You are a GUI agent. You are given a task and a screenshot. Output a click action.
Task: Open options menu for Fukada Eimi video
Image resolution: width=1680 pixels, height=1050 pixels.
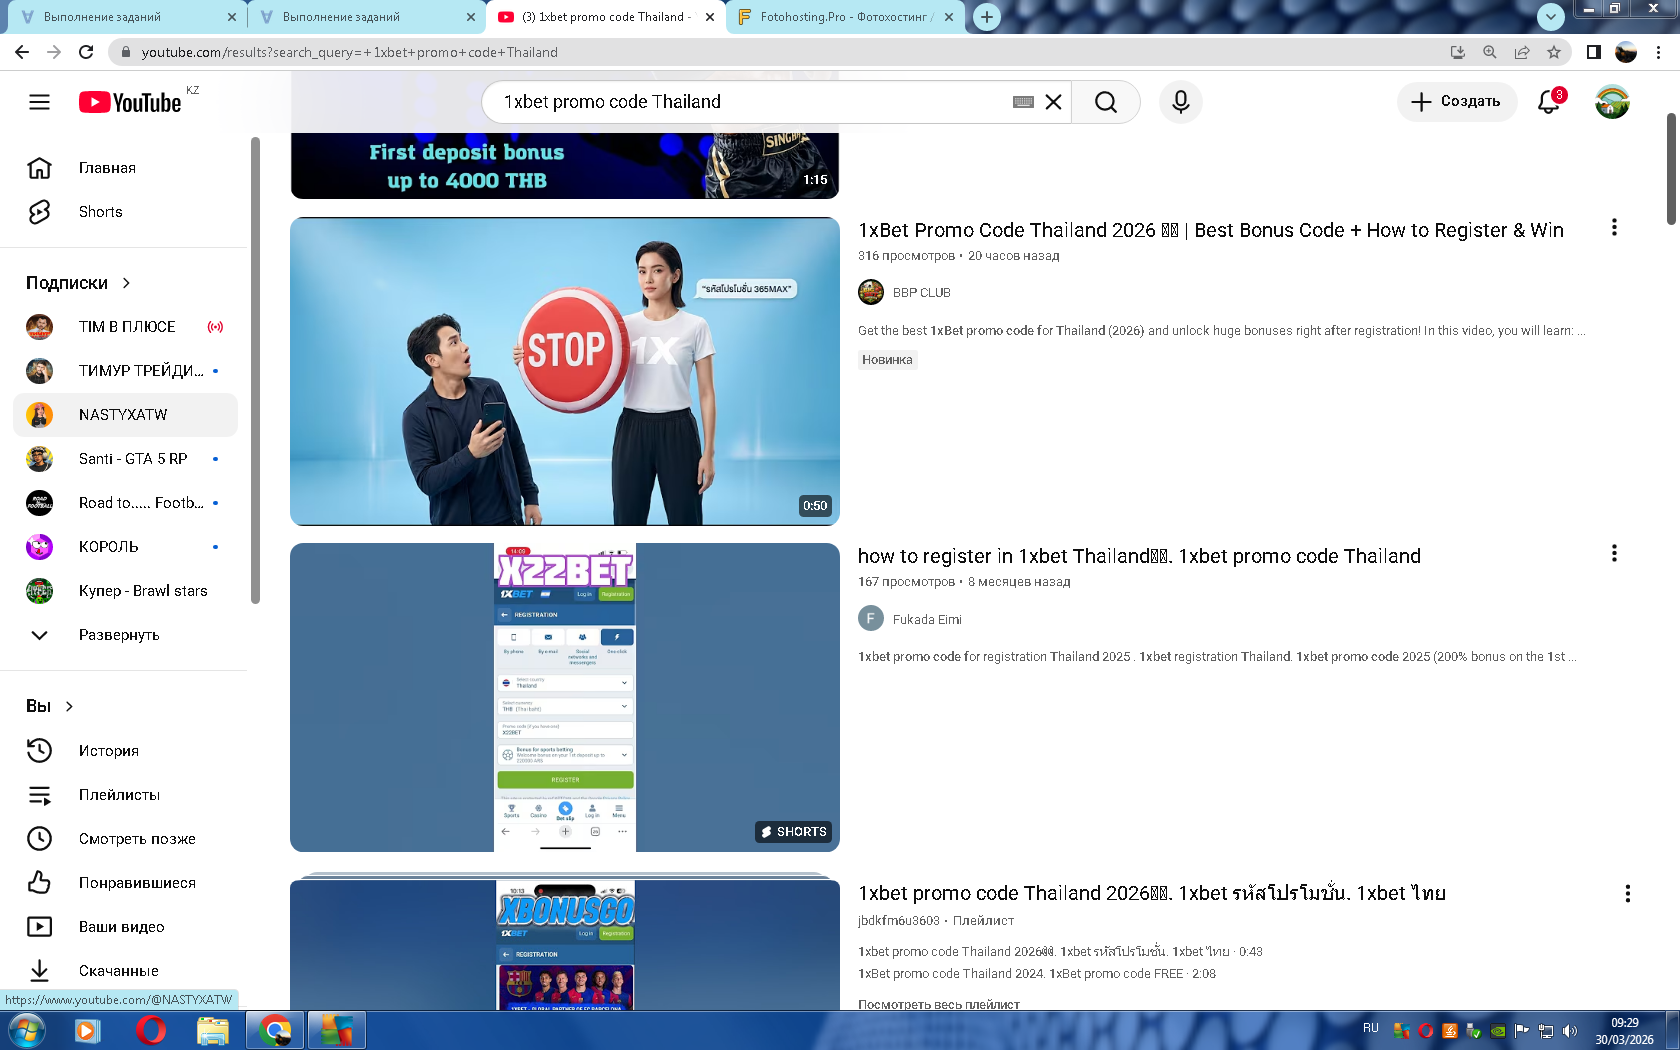1614,554
